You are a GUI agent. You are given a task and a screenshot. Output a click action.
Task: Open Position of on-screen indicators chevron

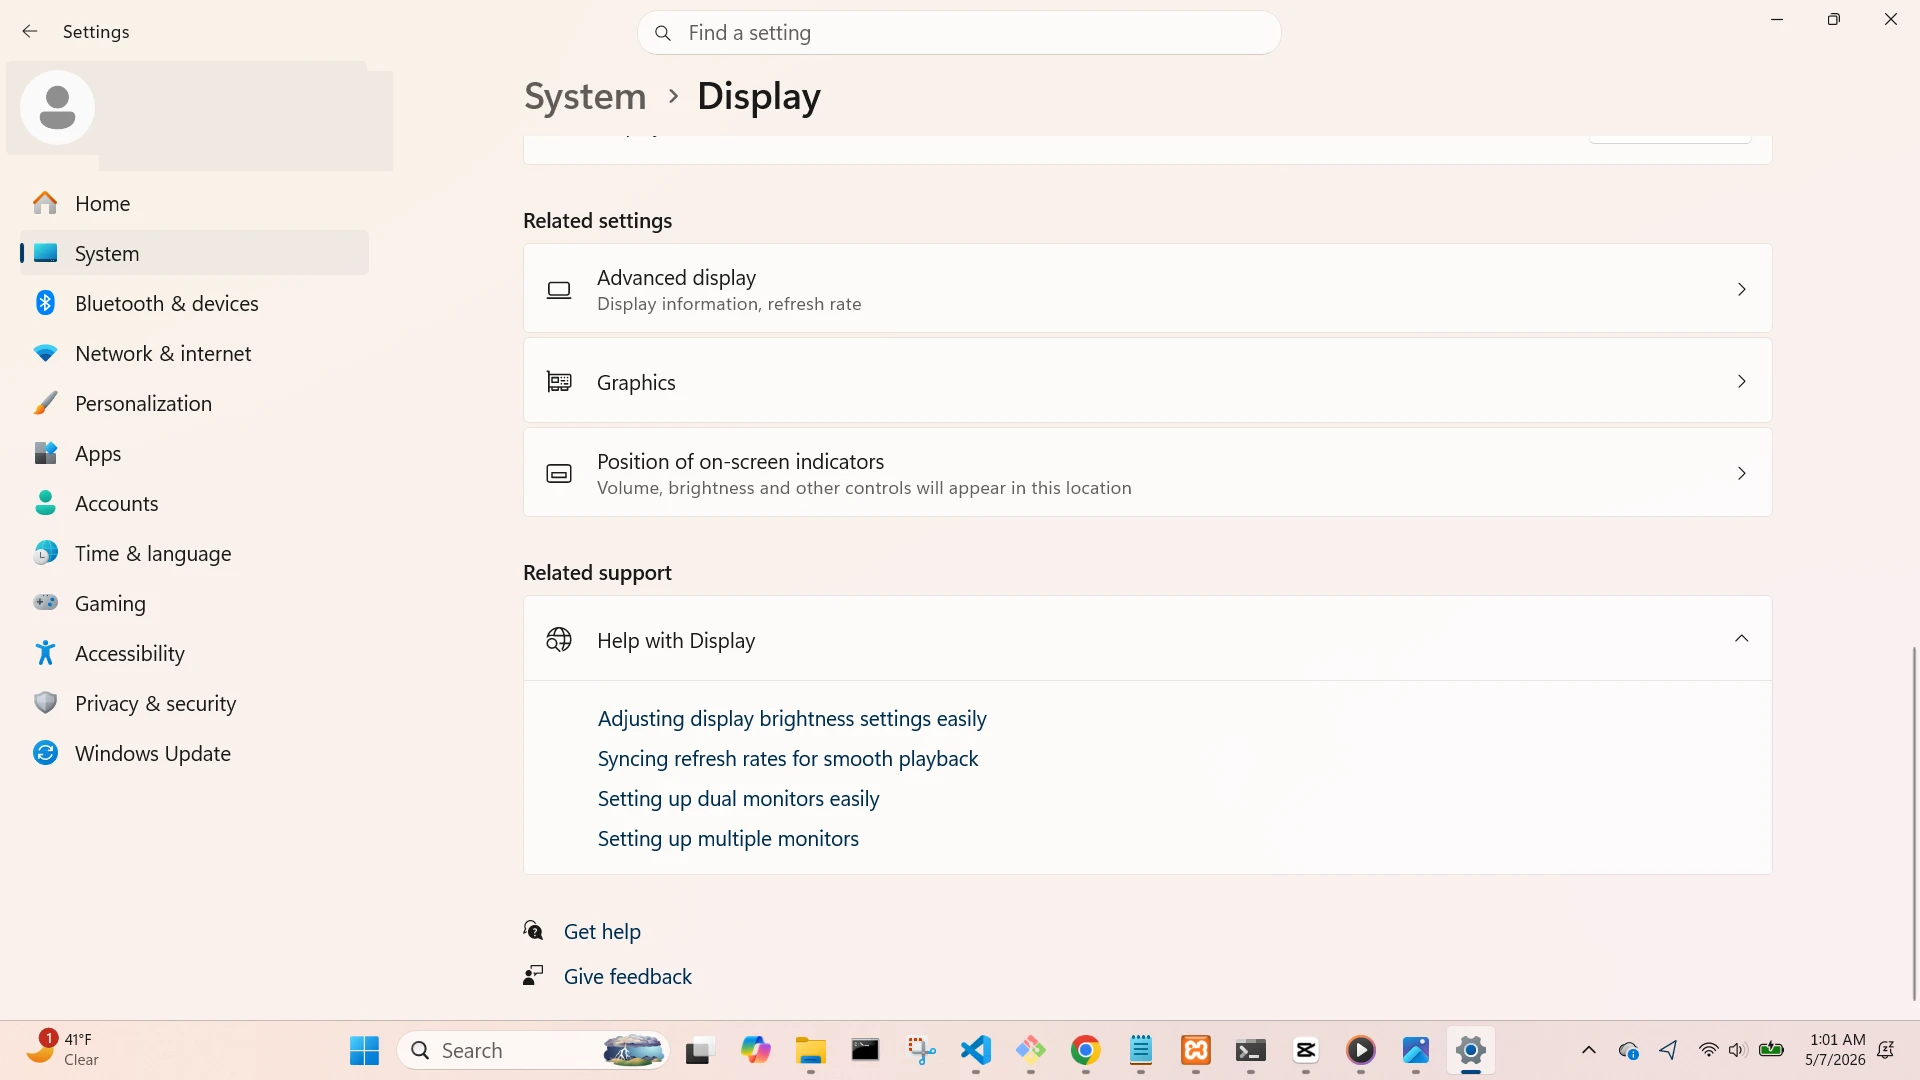(1741, 473)
